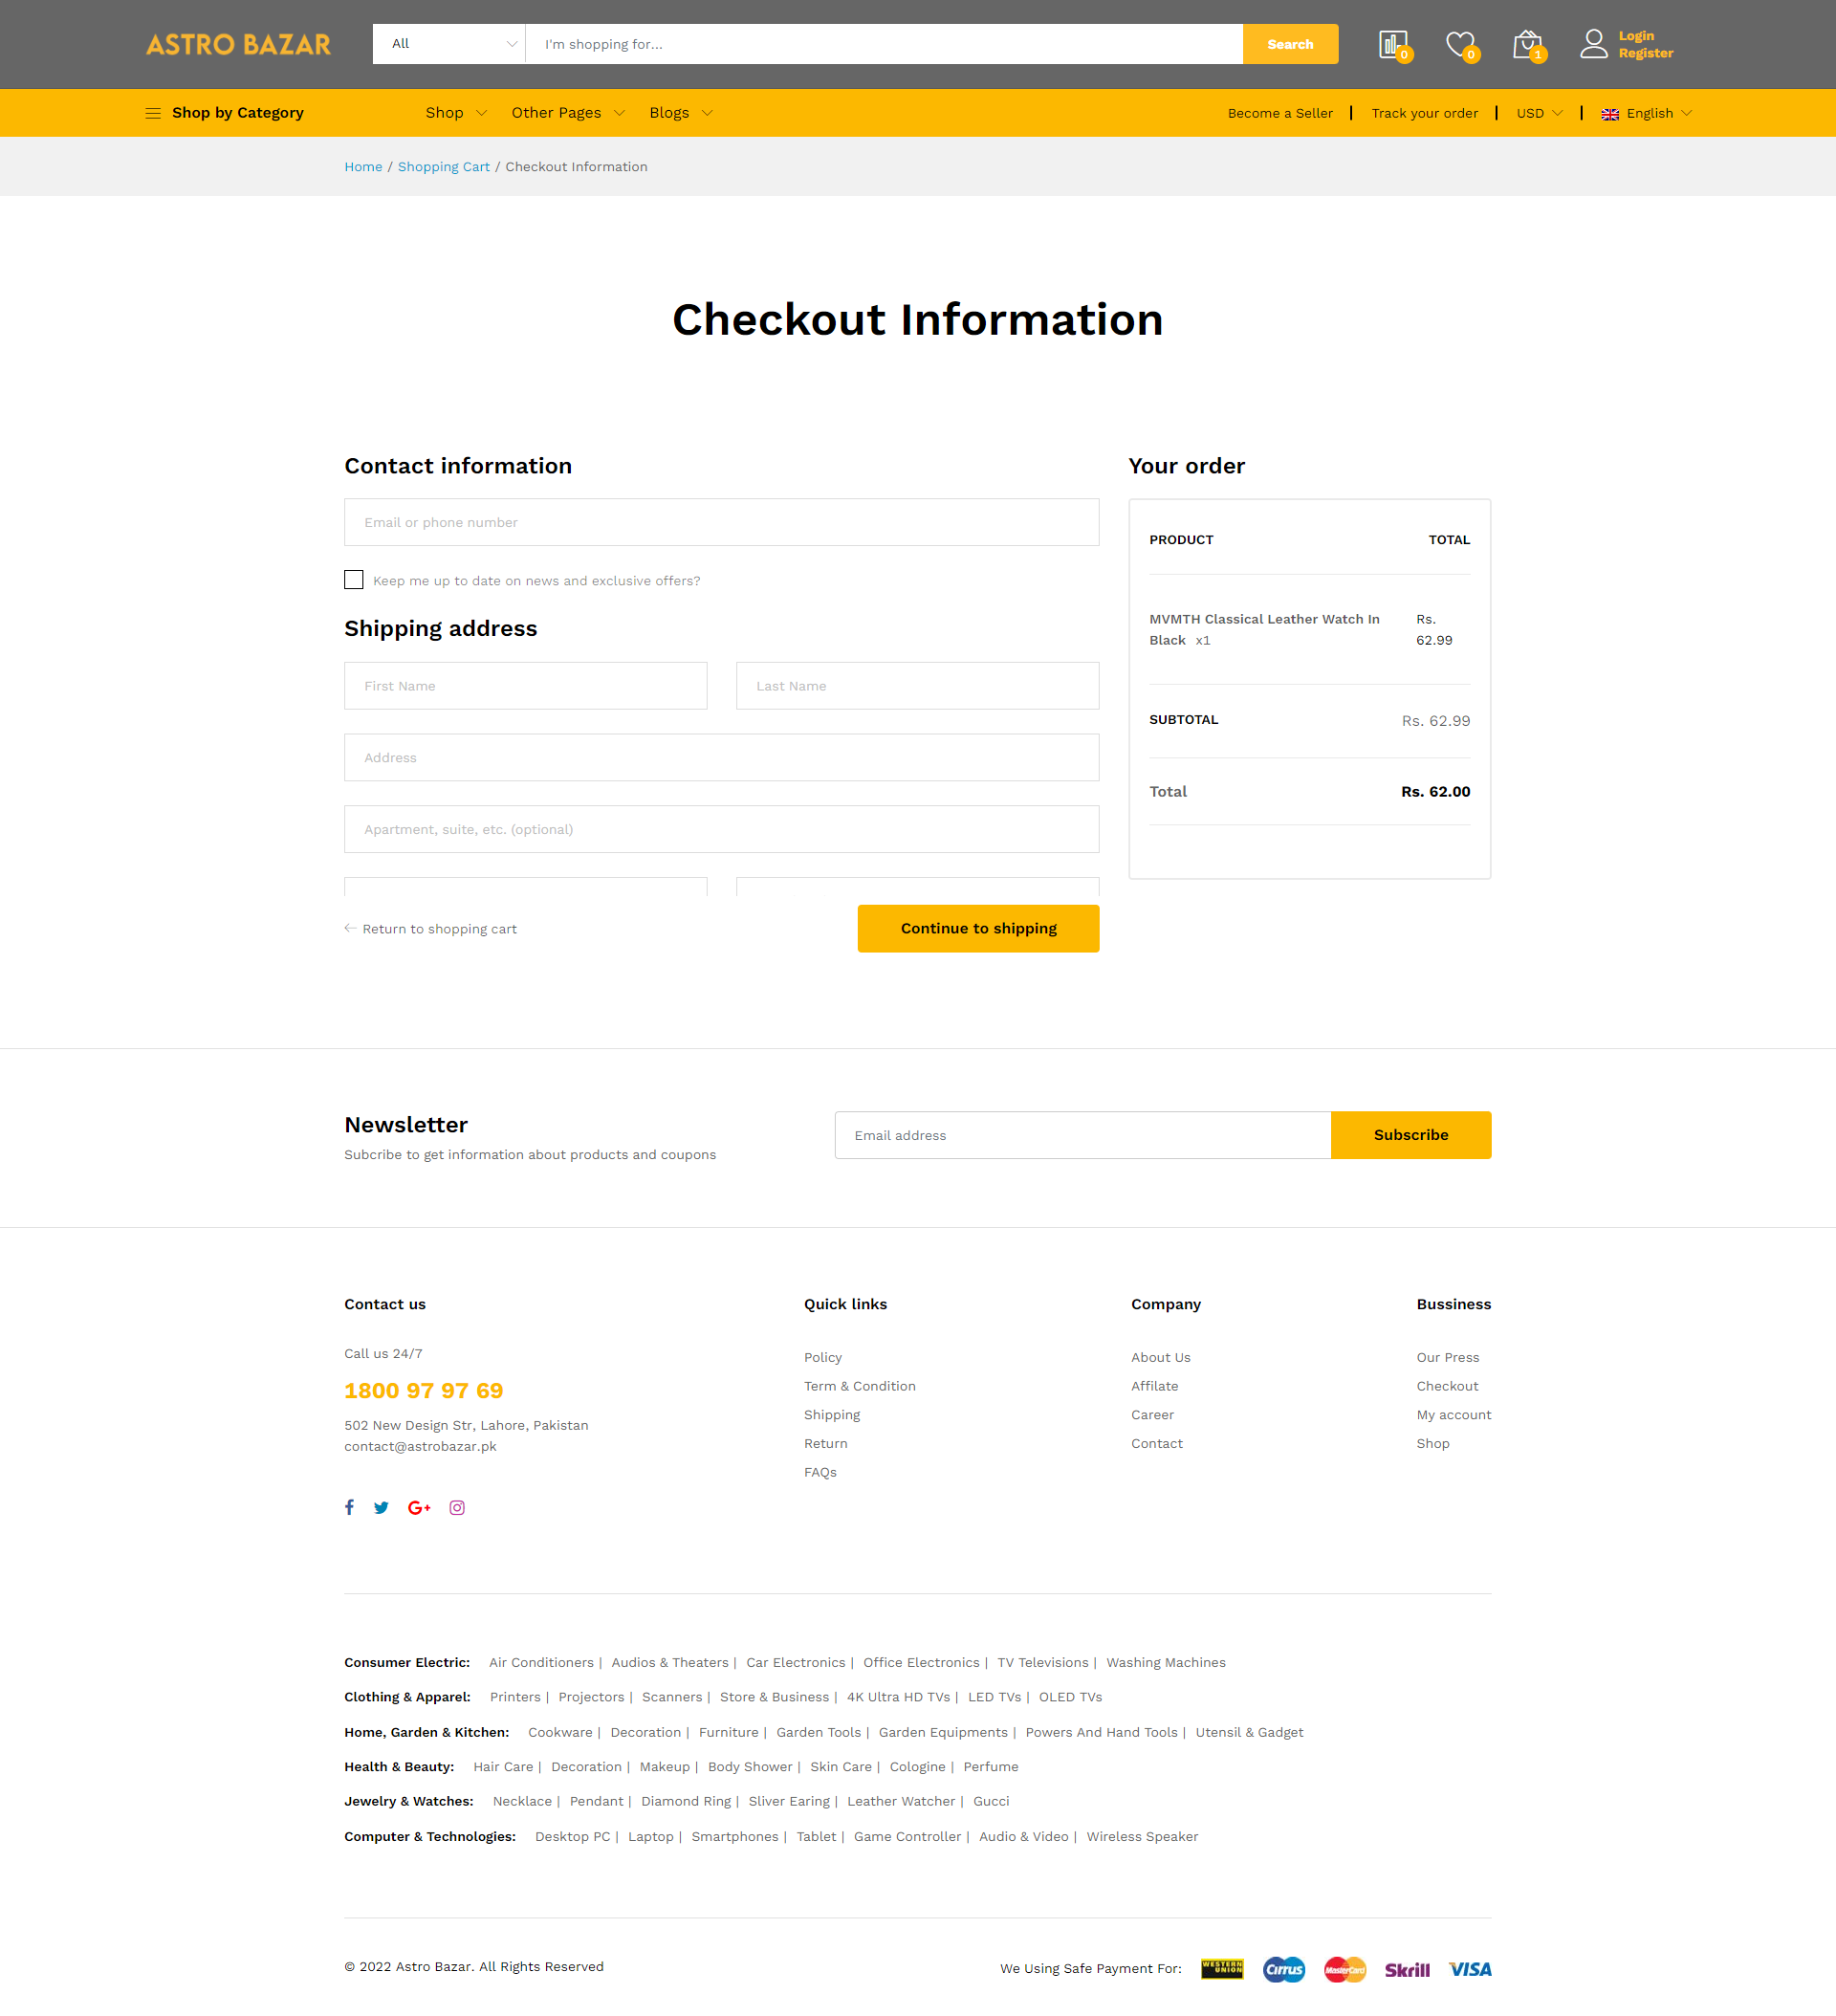Enable the news and exclusive offers checkbox
The image size is (1836, 2016).
tap(353, 580)
